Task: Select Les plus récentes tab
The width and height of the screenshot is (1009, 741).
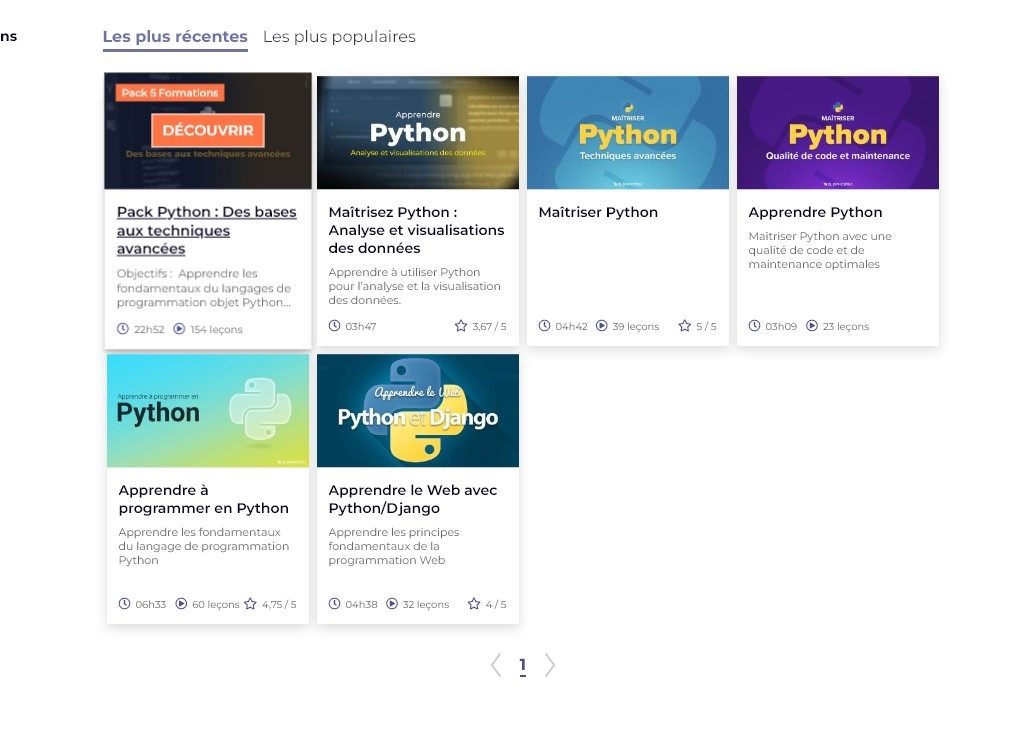Action: pos(175,37)
